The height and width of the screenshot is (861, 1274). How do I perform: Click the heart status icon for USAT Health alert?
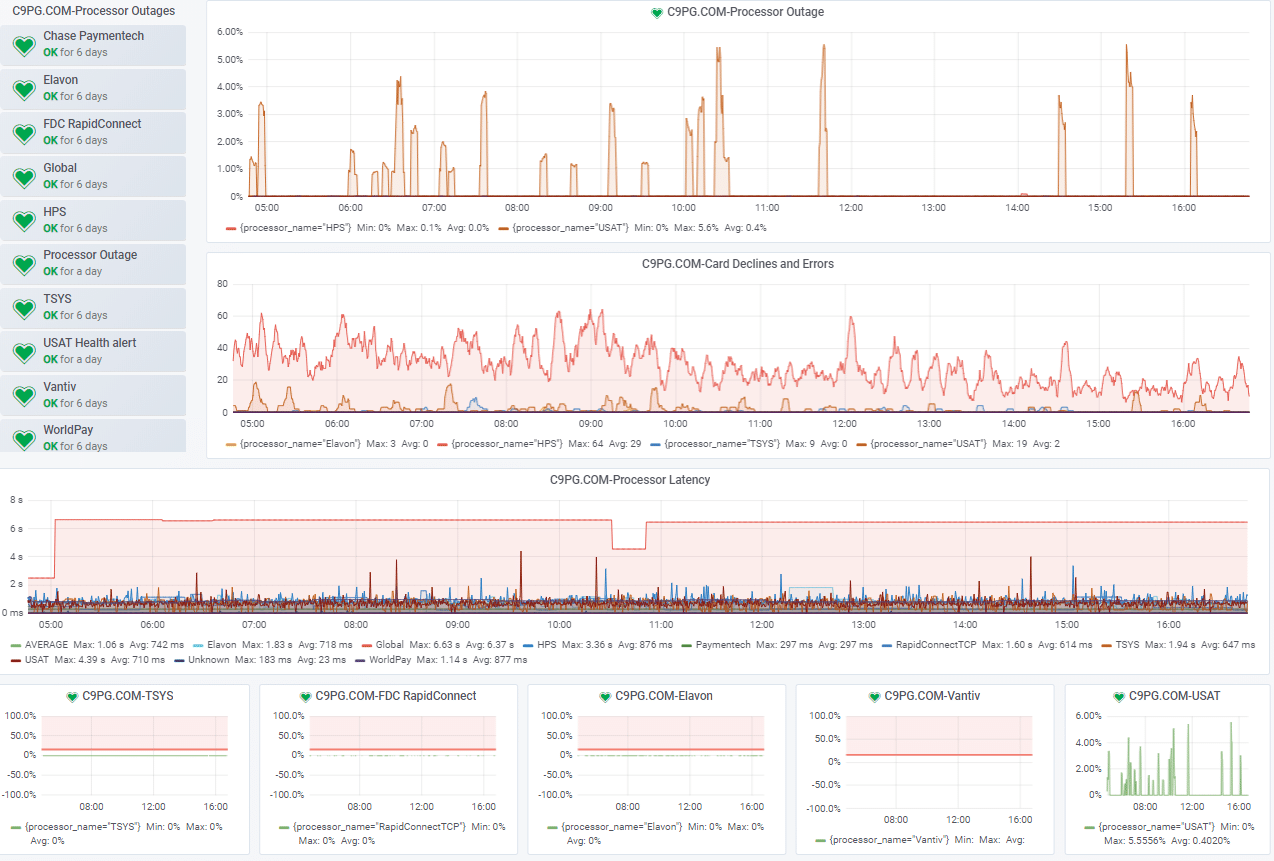(x=24, y=353)
